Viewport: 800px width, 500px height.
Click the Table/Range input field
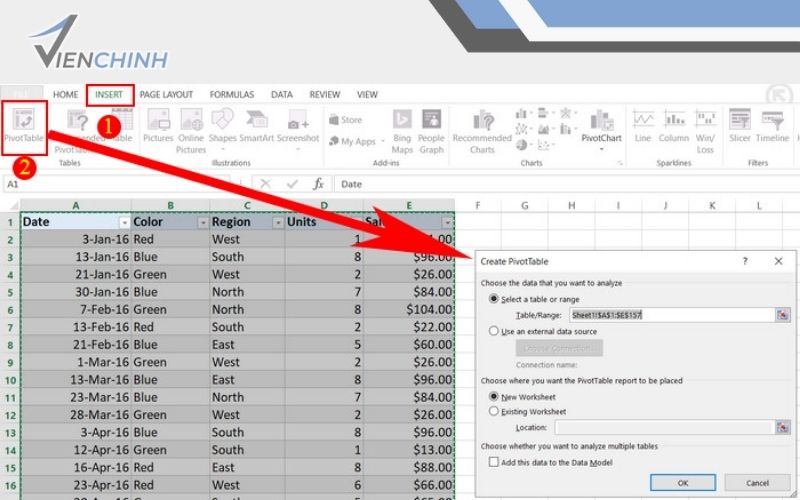[672, 315]
